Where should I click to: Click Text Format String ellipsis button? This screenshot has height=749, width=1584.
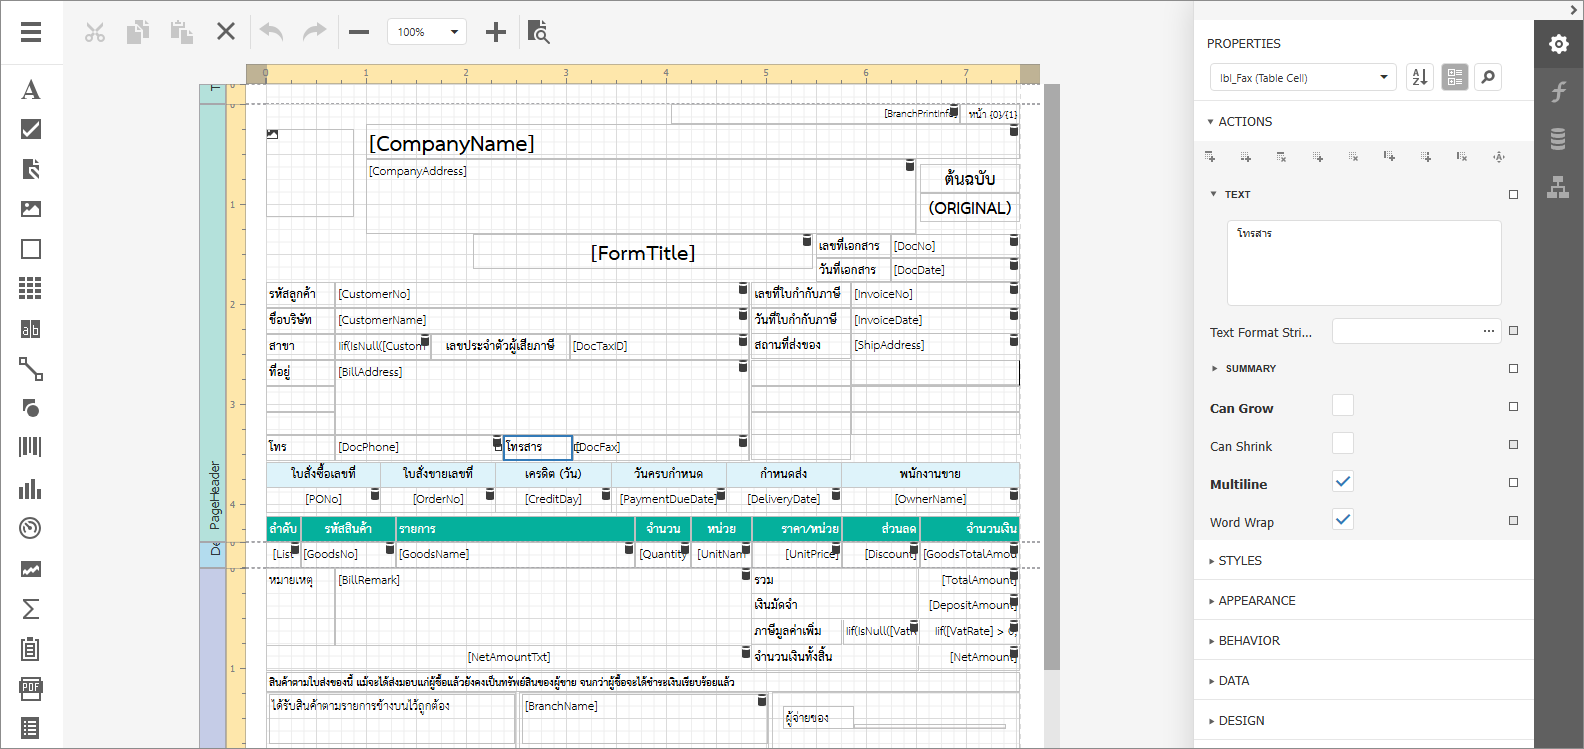pos(1488,331)
